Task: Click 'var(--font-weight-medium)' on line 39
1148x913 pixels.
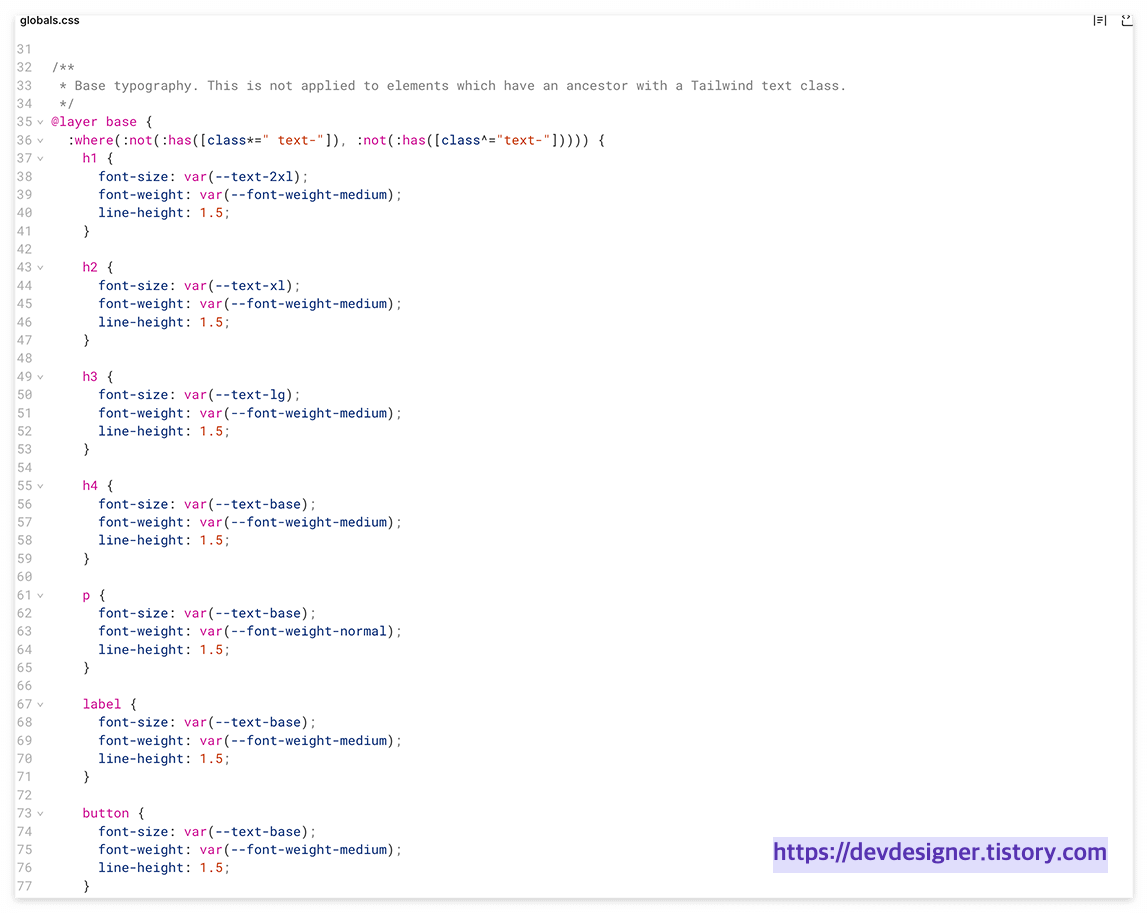Action: 297,195
